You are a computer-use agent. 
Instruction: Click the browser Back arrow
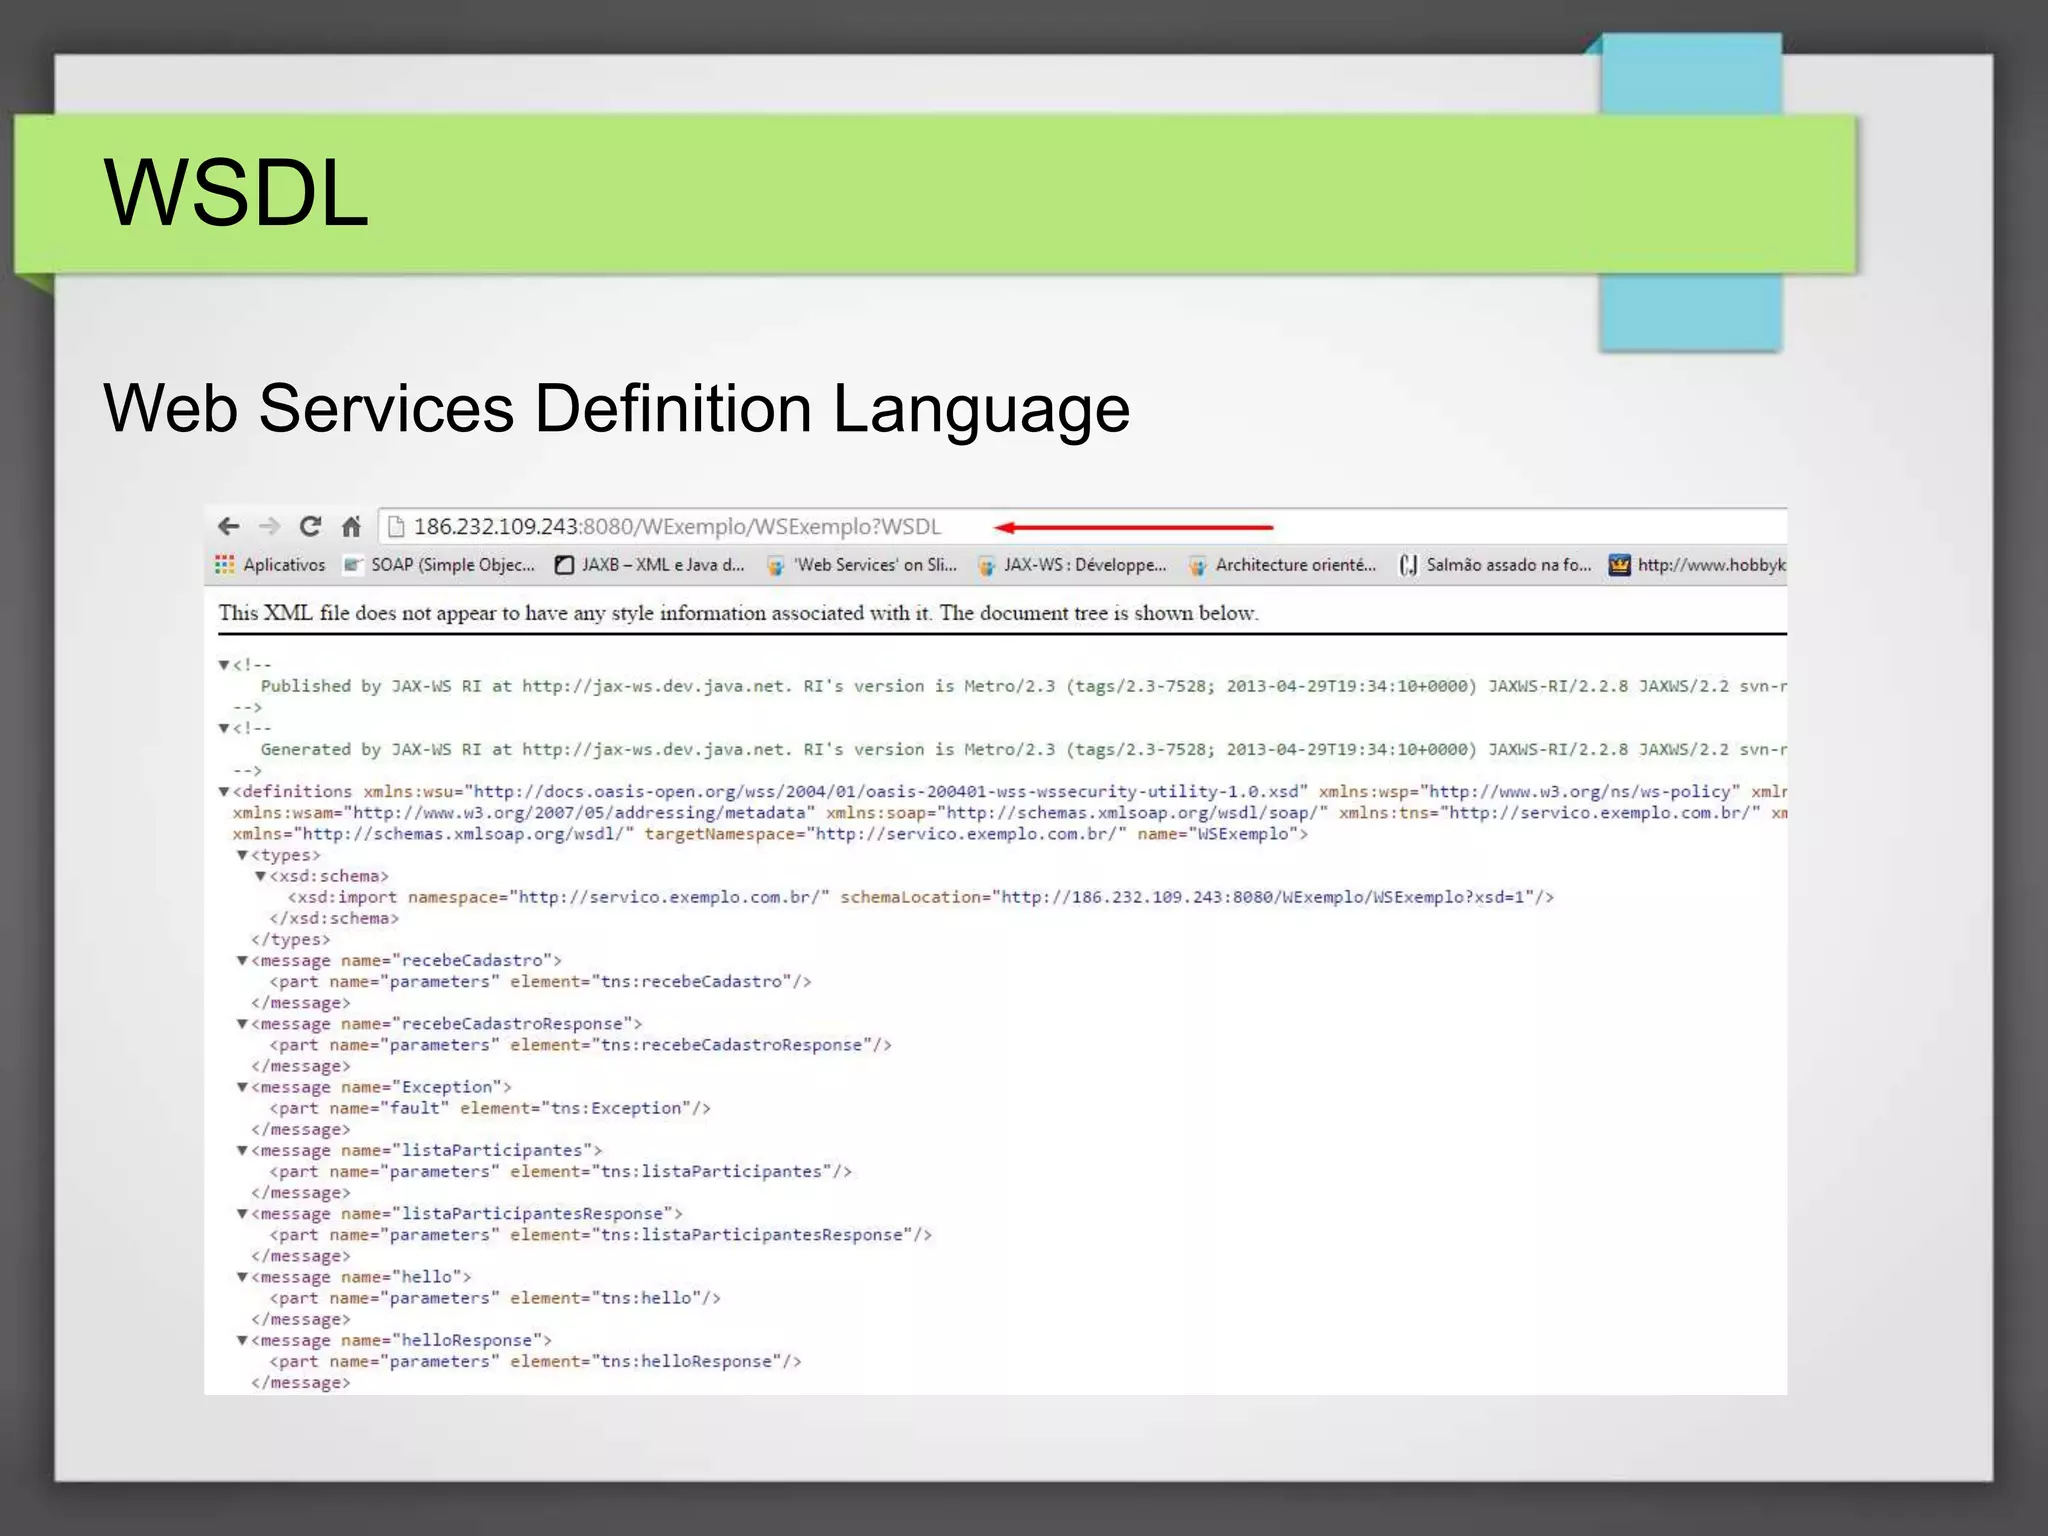click(x=229, y=526)
